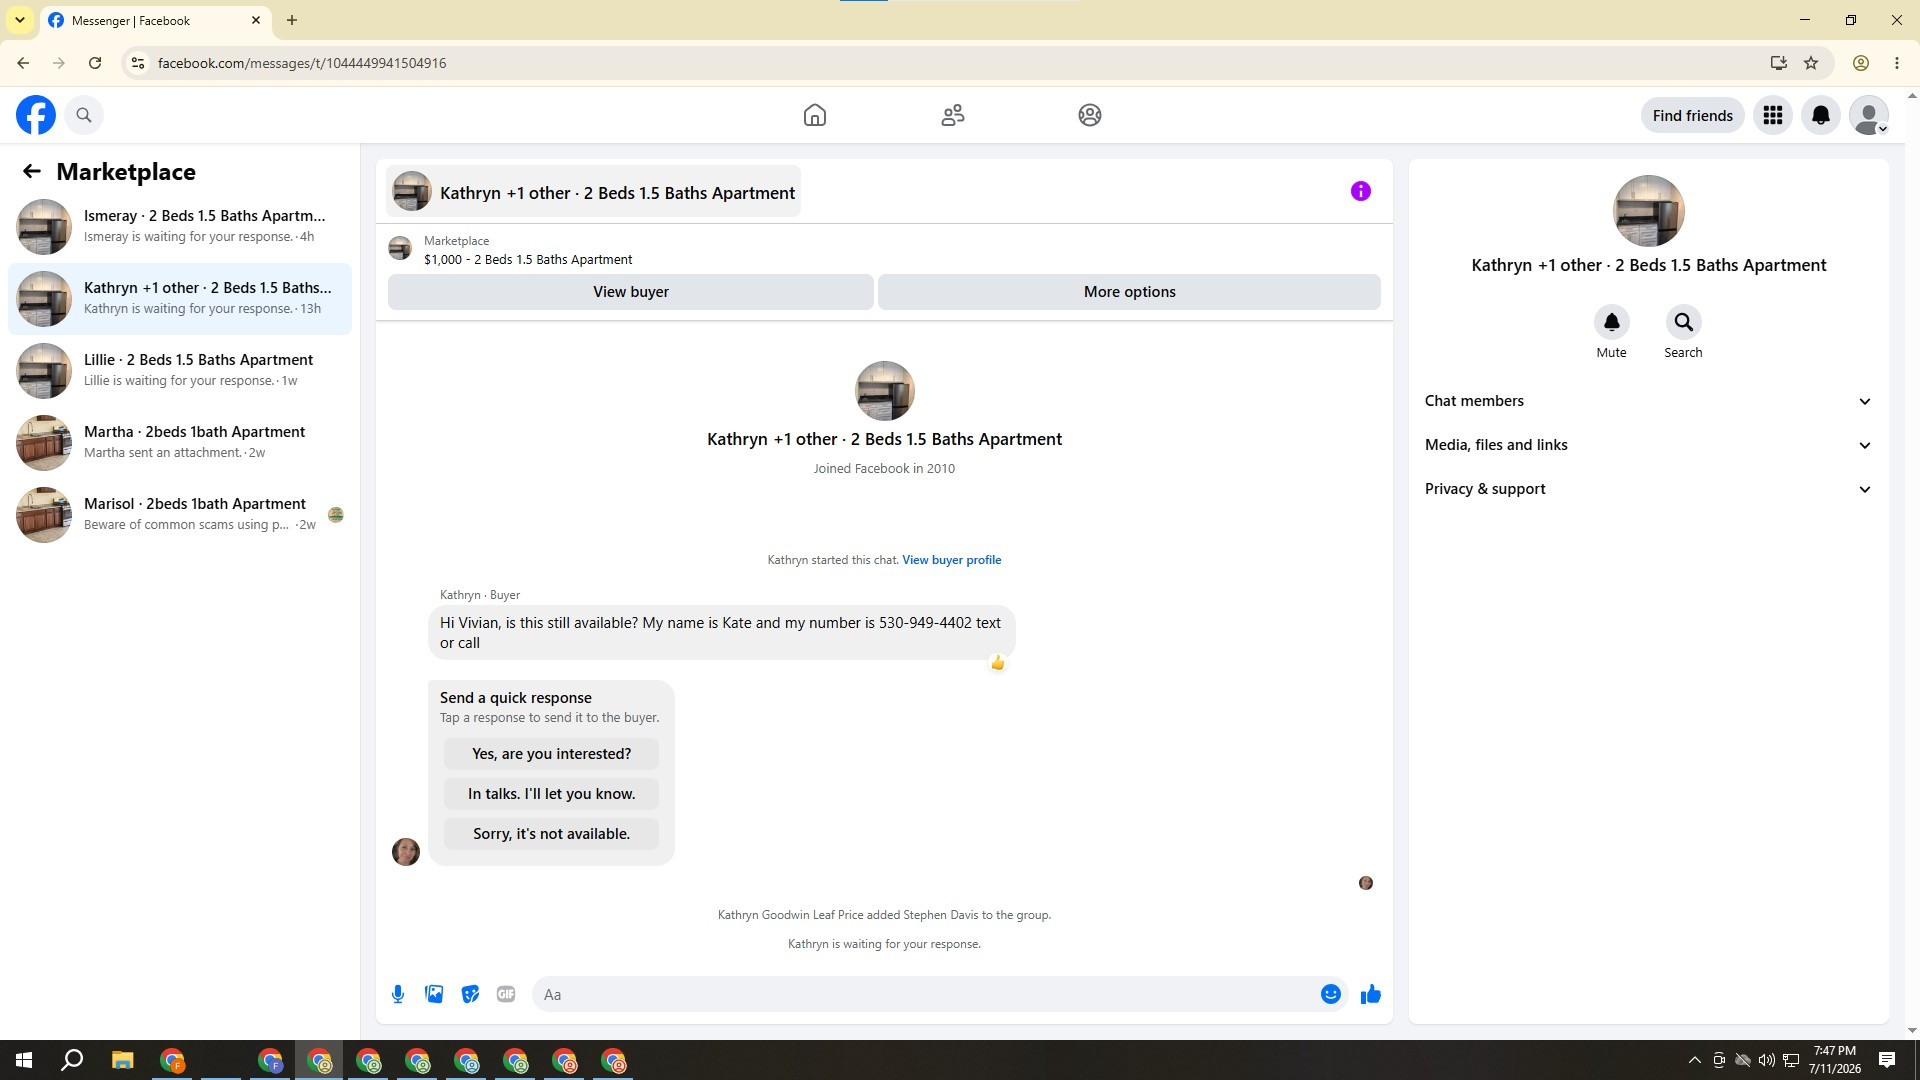Open the Windows notification center icon

point(1887,1060)
